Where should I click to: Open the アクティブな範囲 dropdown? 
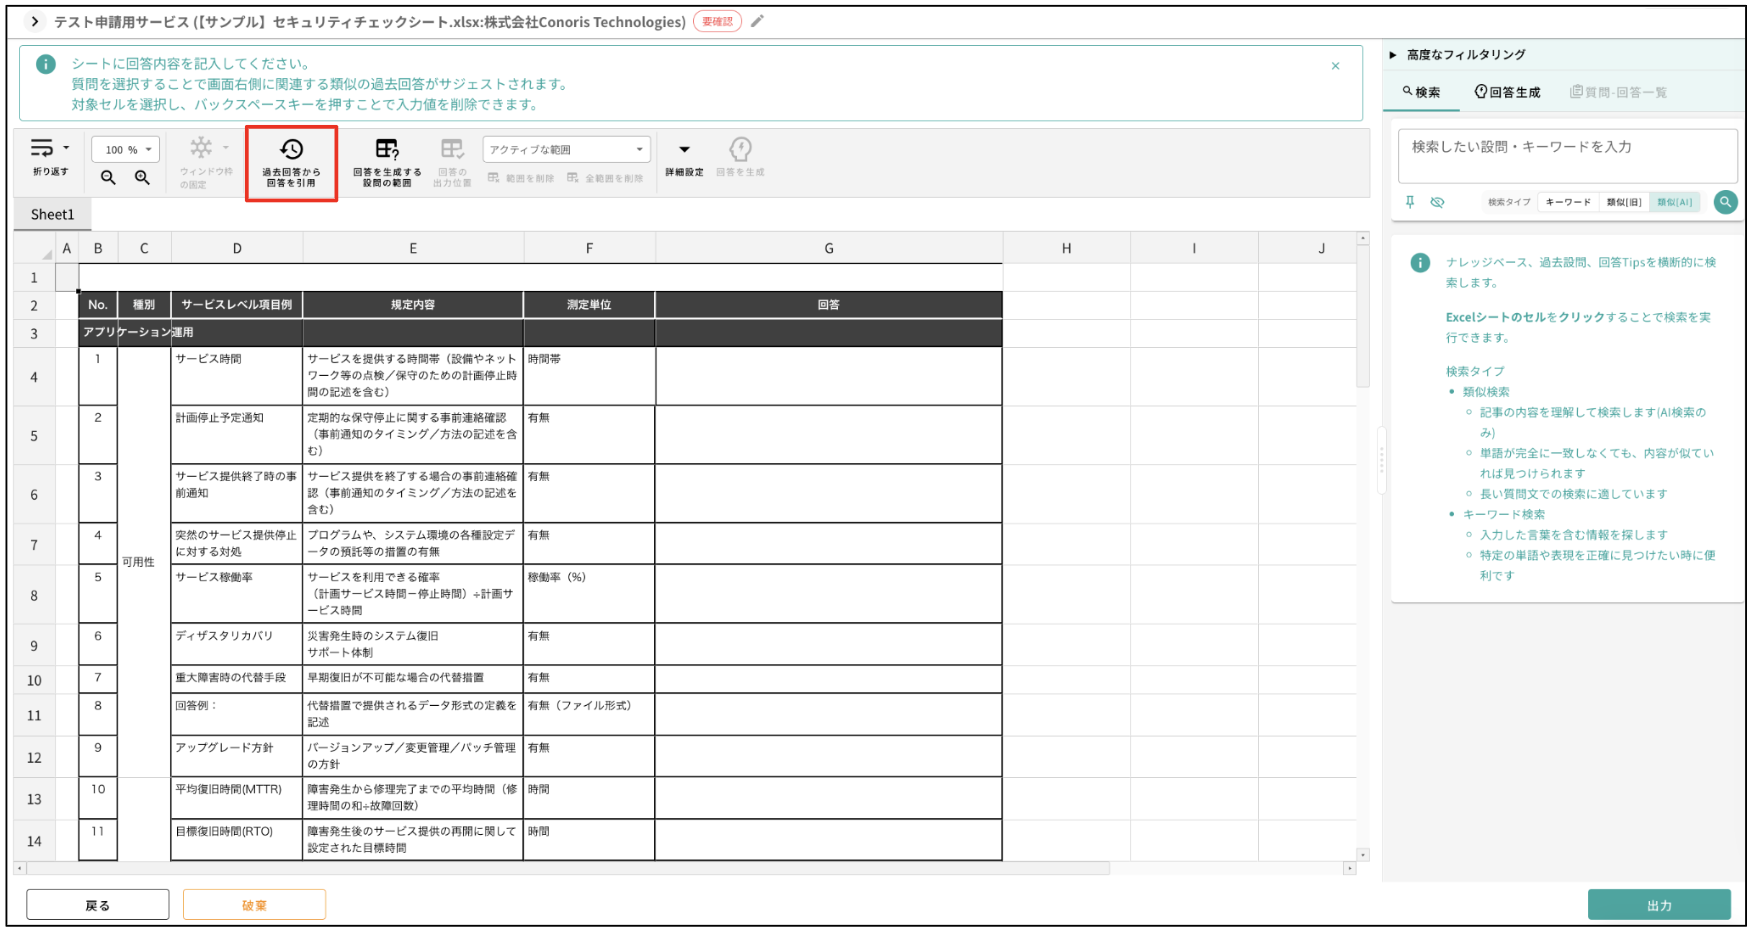(565, 148)
